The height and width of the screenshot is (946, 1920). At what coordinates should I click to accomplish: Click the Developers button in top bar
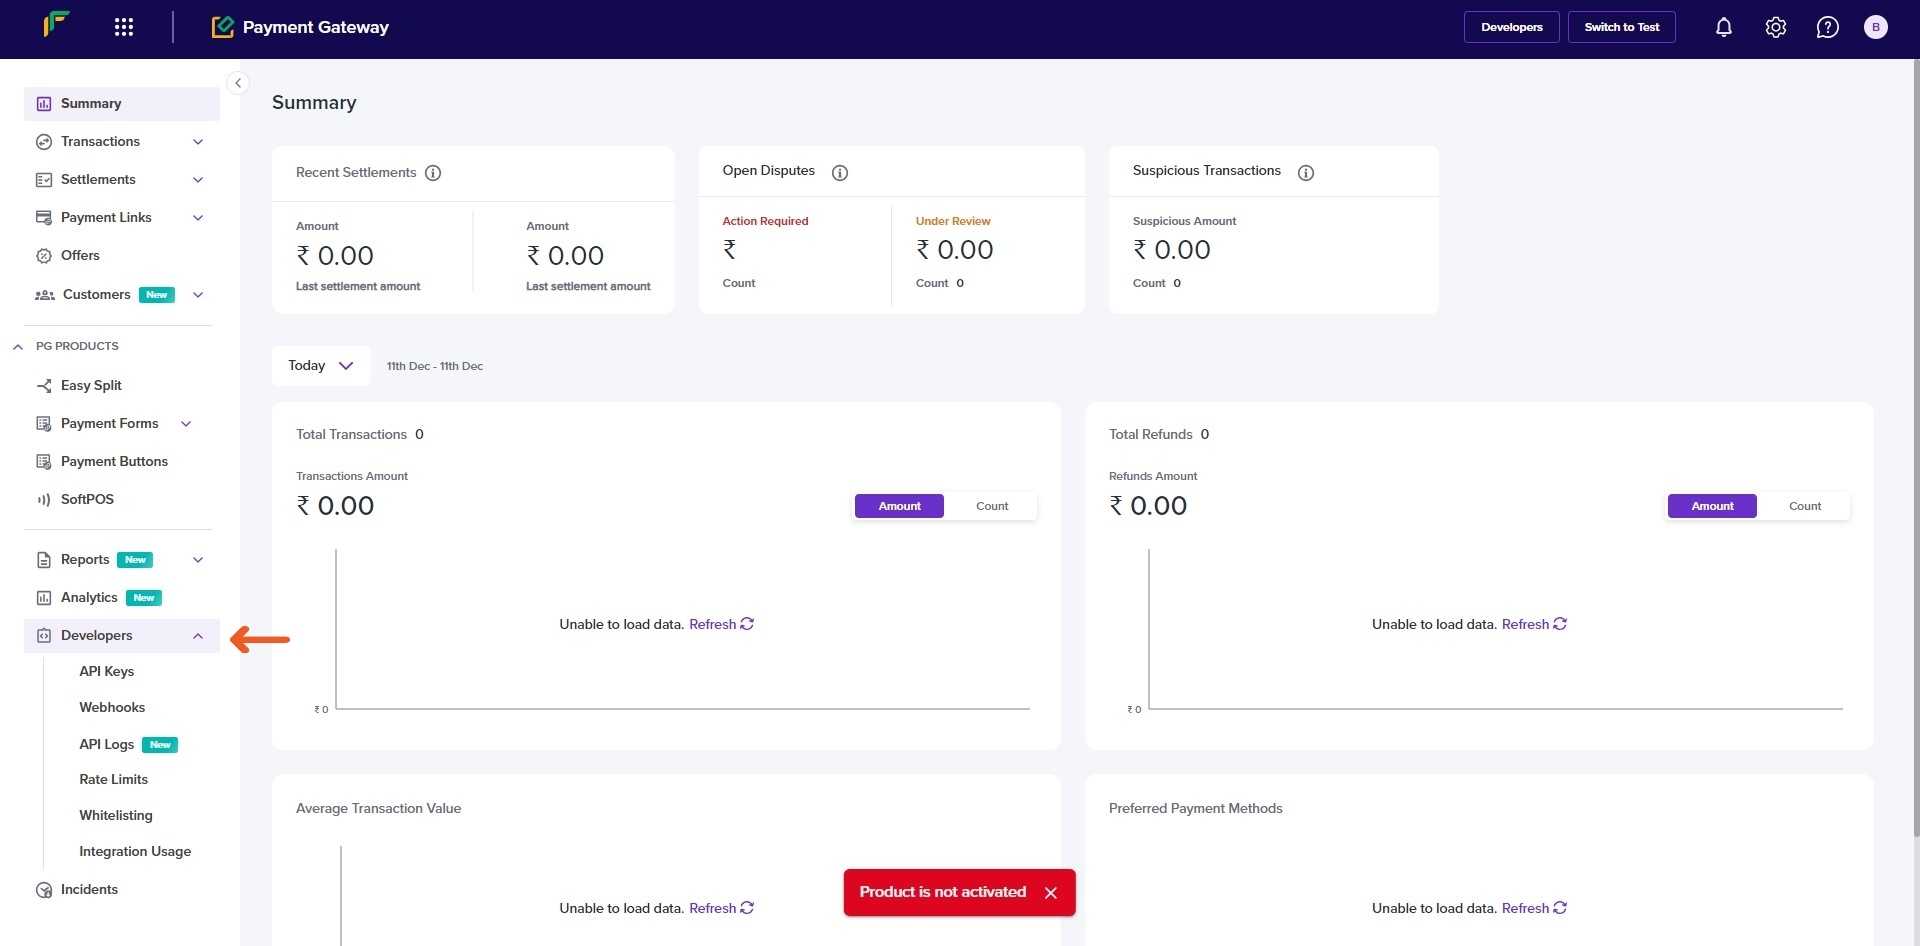click(x=1511, y=27)
